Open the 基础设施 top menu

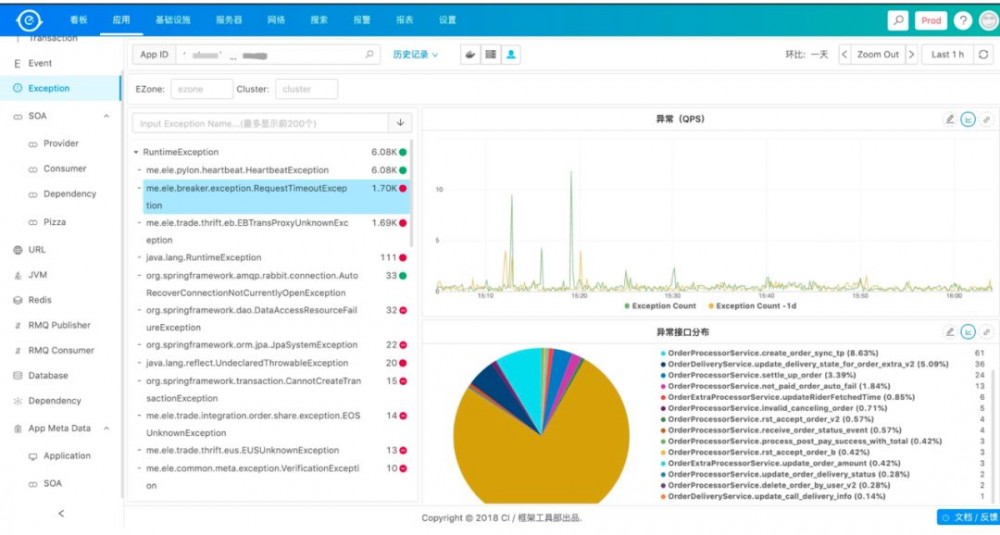(x=173, y=20)
